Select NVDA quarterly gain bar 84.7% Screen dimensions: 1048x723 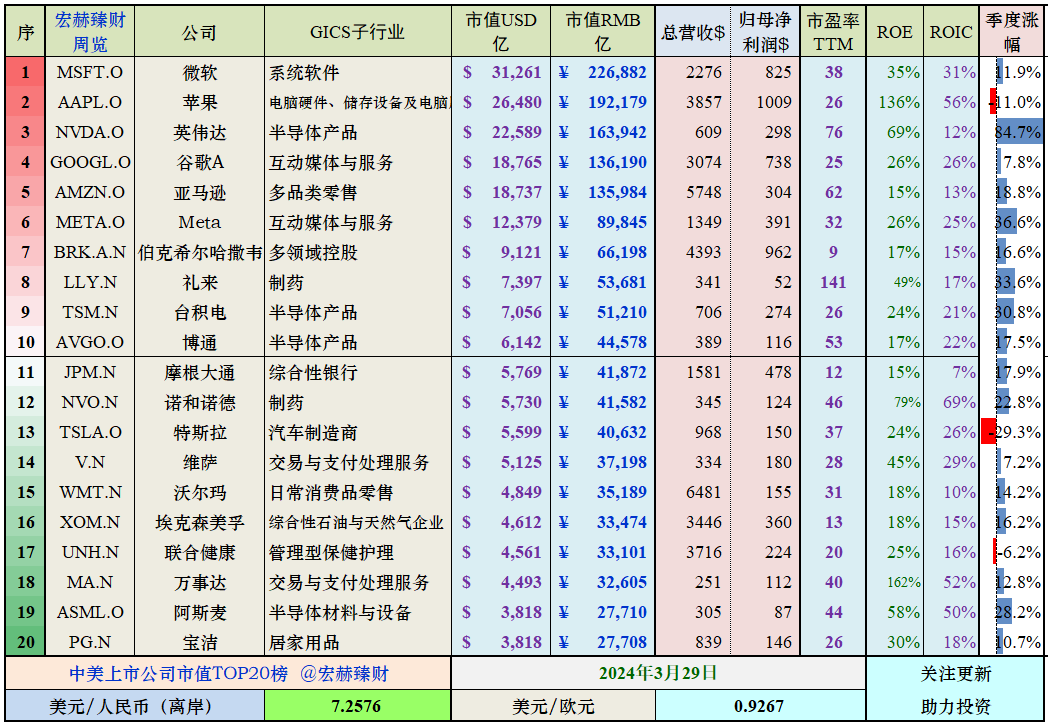pos(1018,132)
